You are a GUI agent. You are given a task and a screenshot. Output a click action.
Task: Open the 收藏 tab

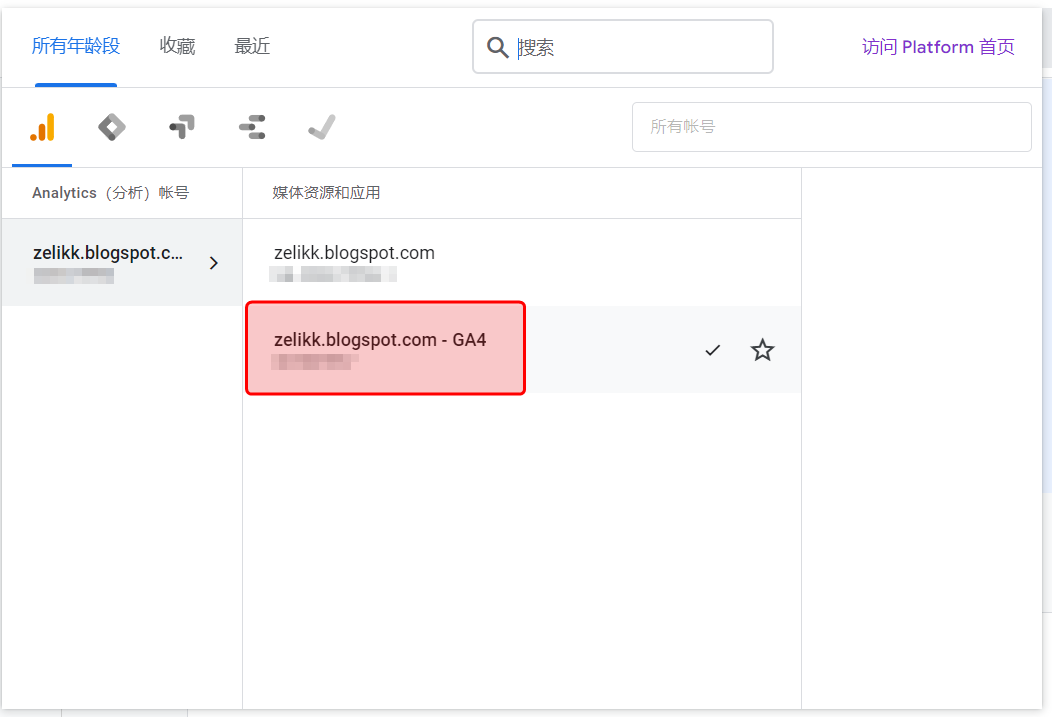click(177, 46)
